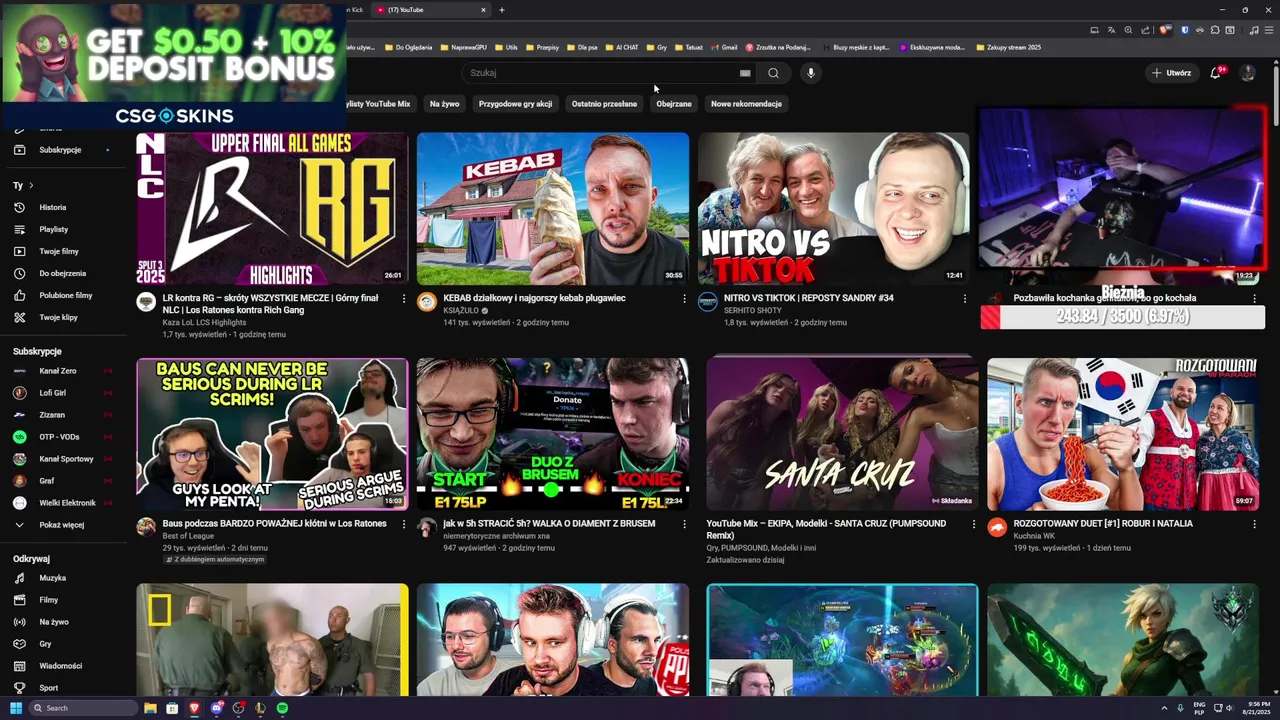This screenshot has height=720, width=1280.
Task: Open options menu for YouTube Mix Santa Cruz
Action: pyautogui.click(x=974, y=524)
